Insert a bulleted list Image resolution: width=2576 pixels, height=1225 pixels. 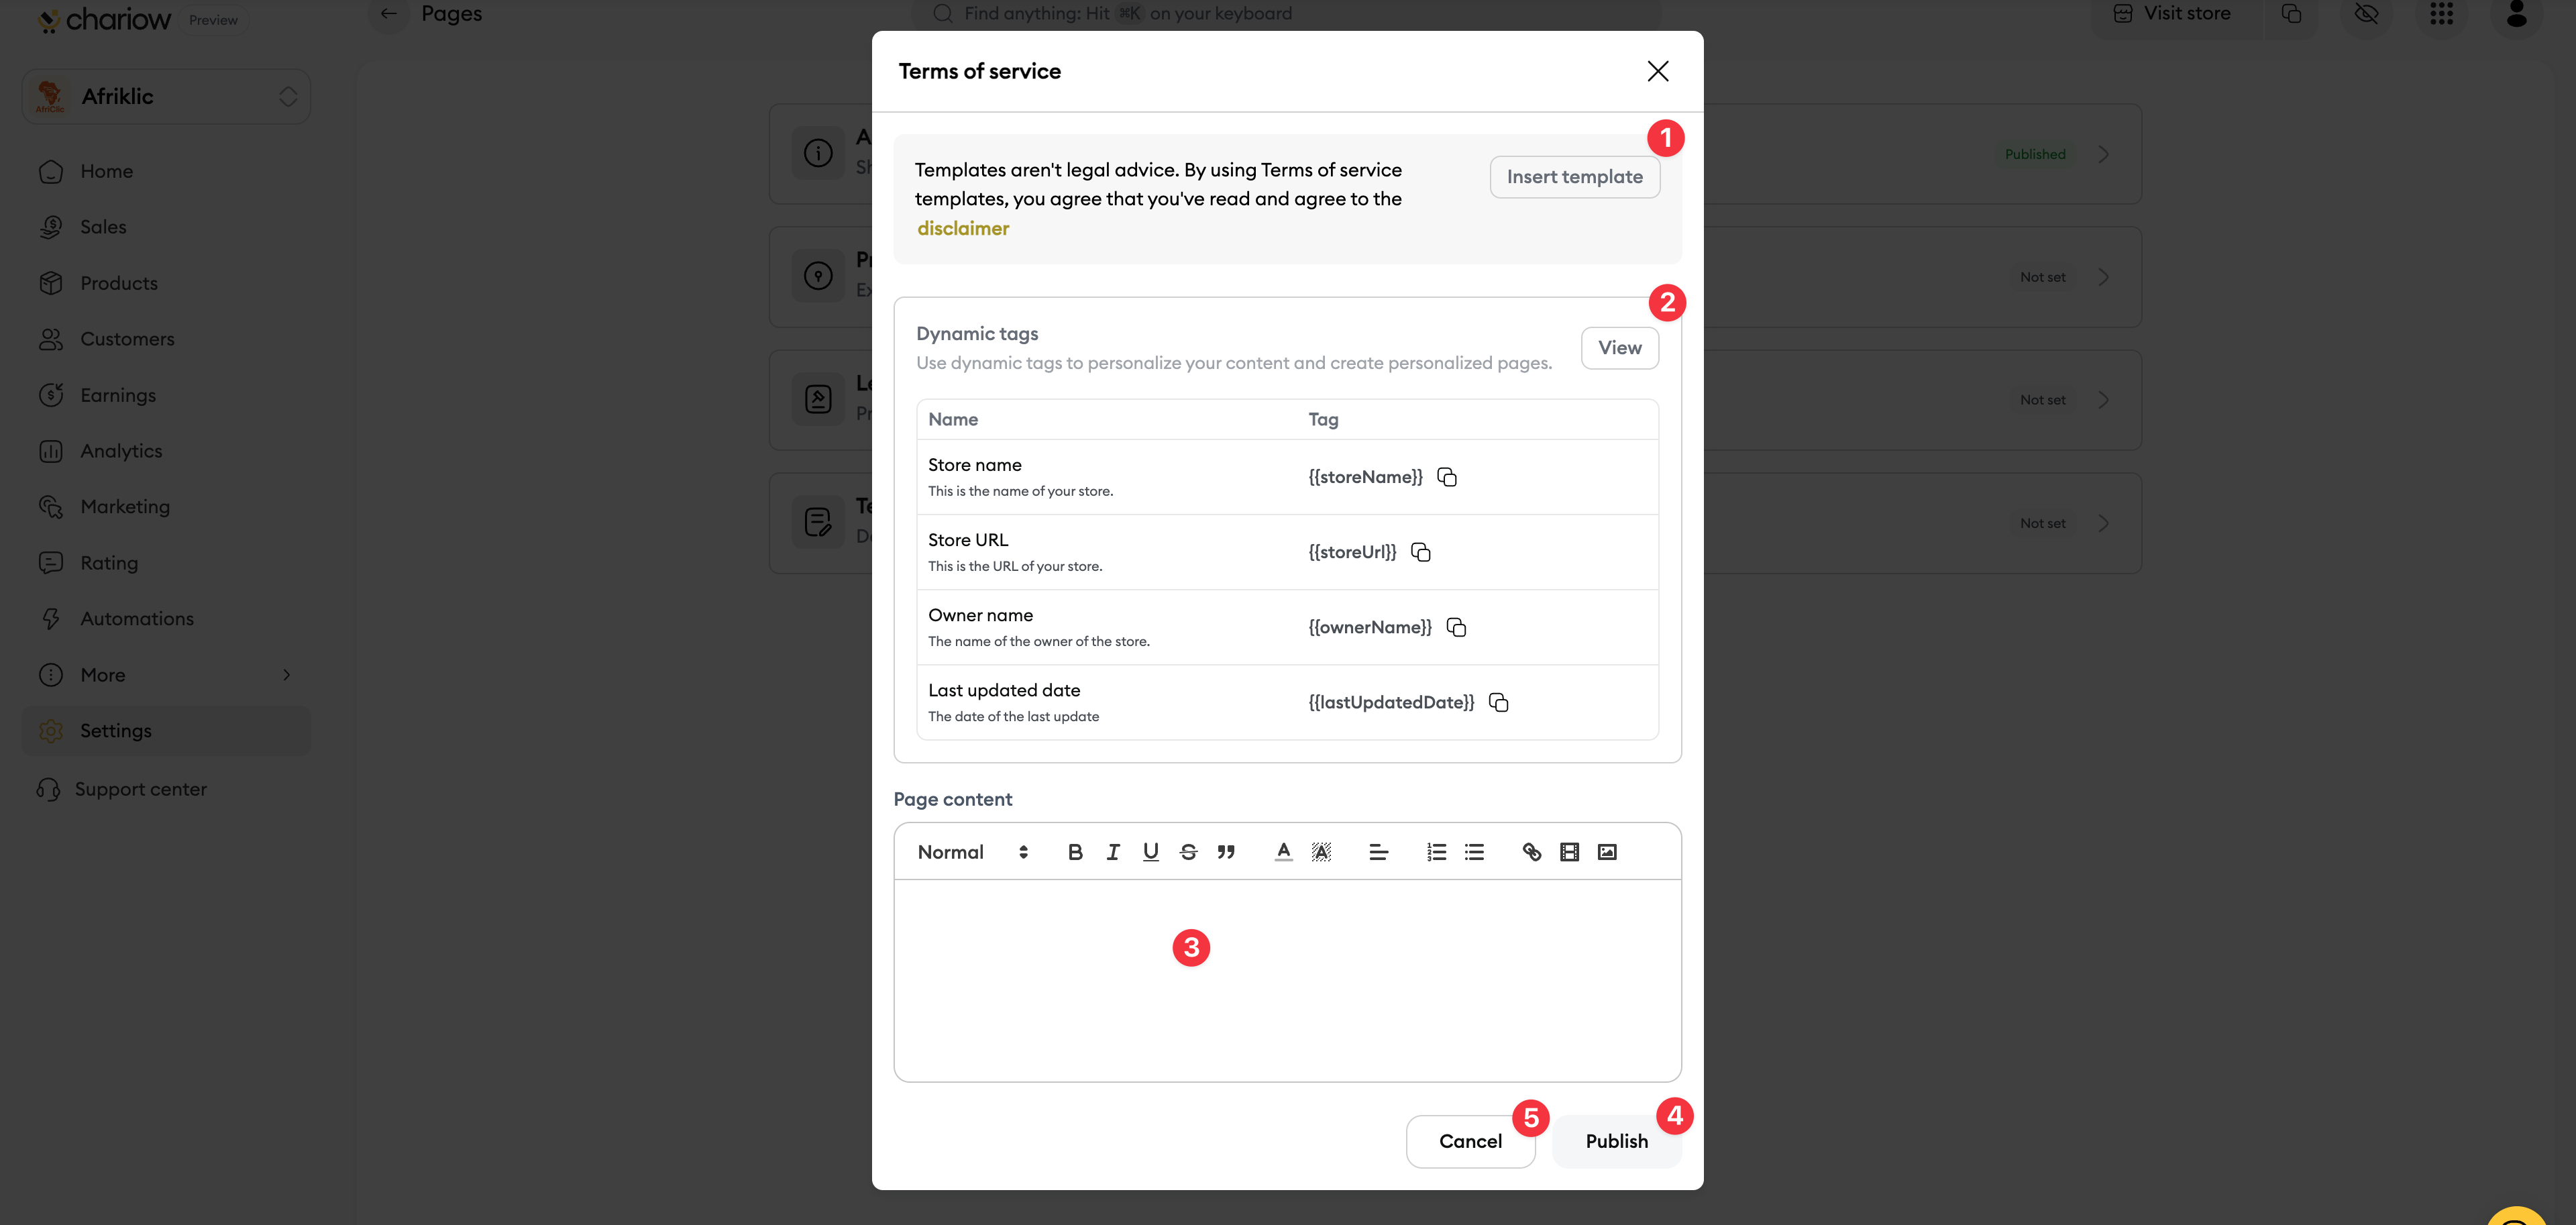(x=1474, y=852)
